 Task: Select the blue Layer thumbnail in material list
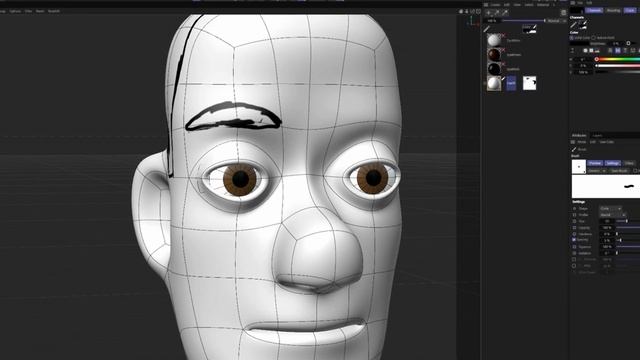[511, 82]
